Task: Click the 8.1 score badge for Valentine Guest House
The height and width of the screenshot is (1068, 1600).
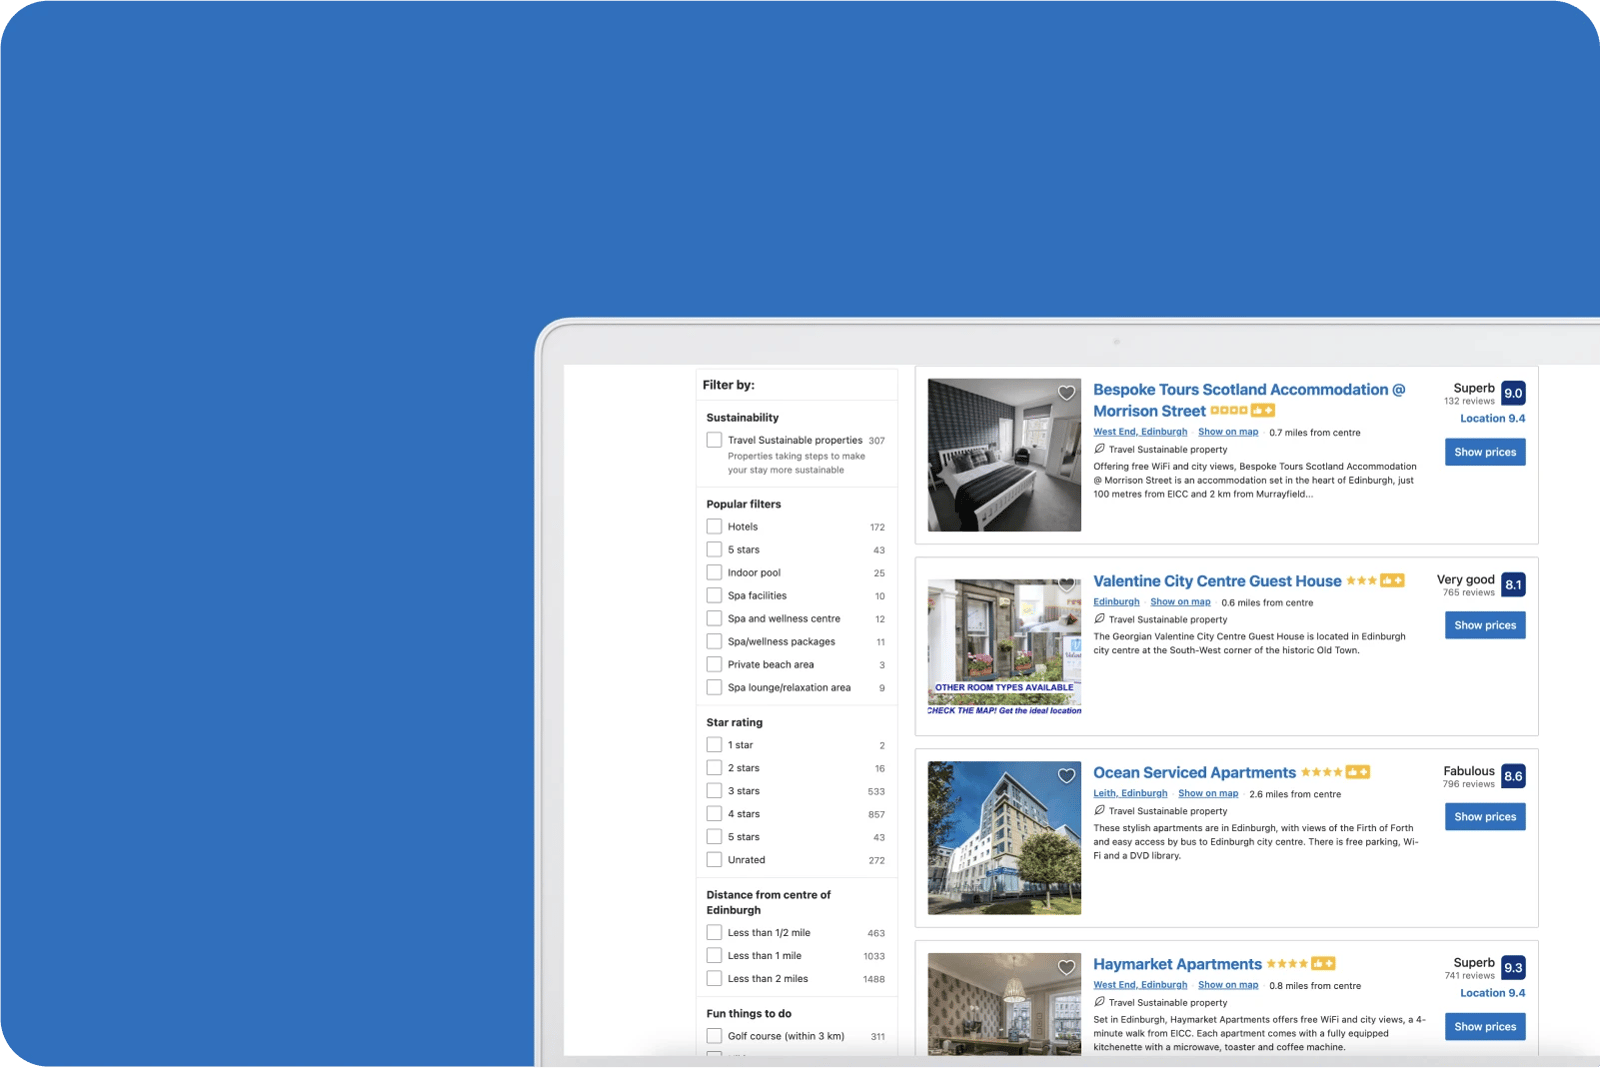Action: point(1513,584)
